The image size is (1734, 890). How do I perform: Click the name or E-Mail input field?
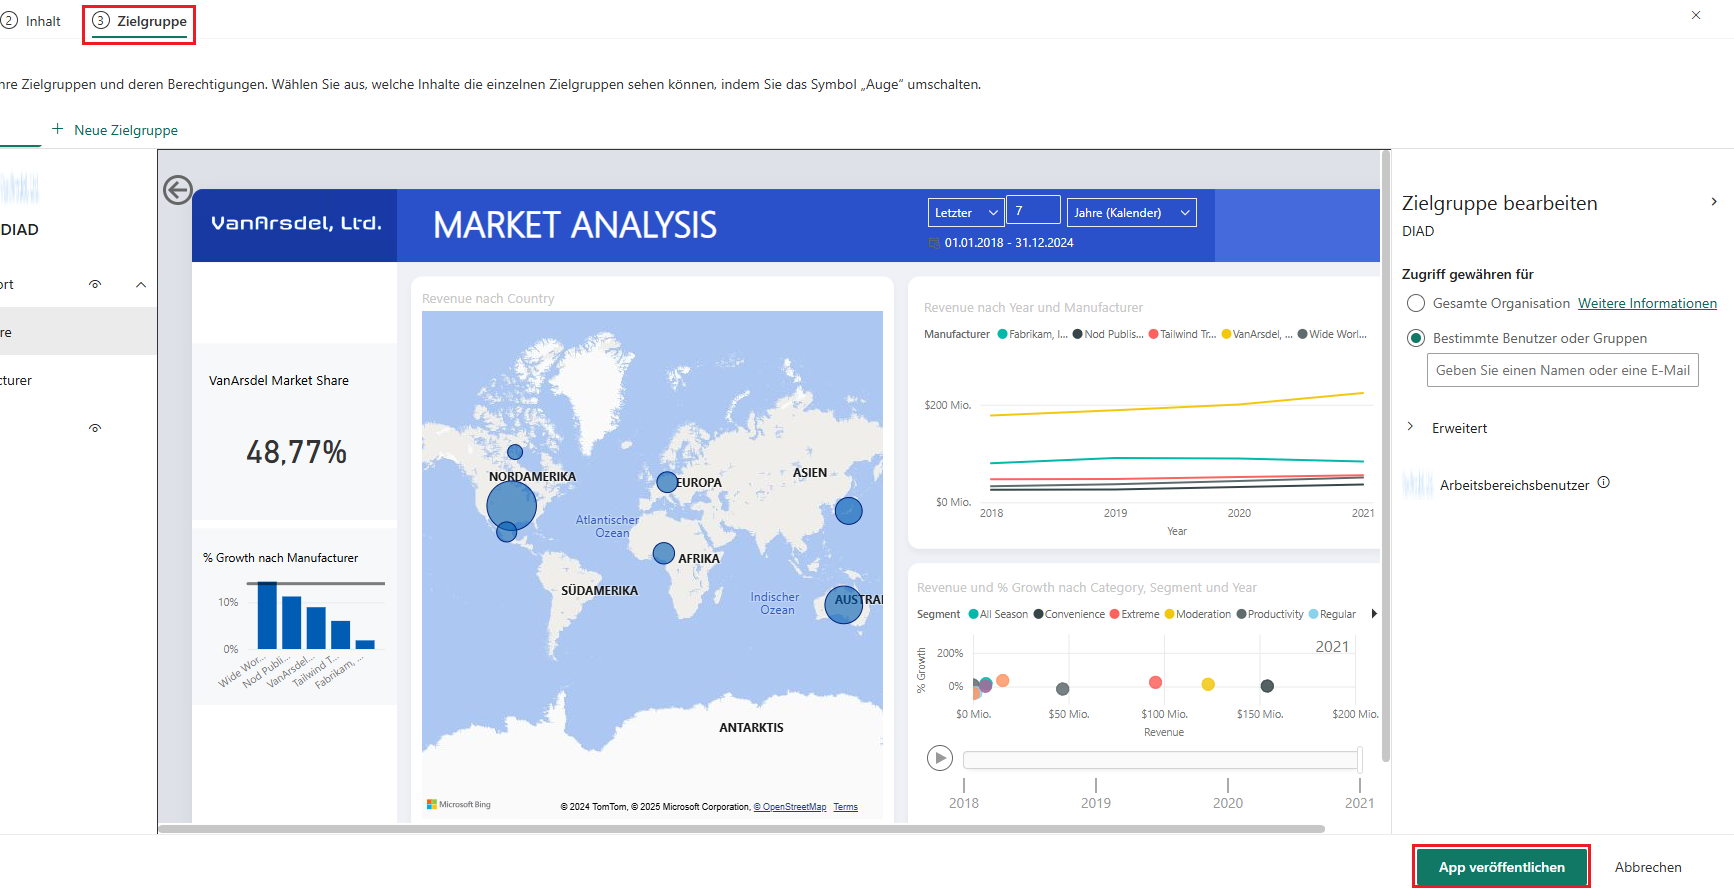tap(1562, 370)
